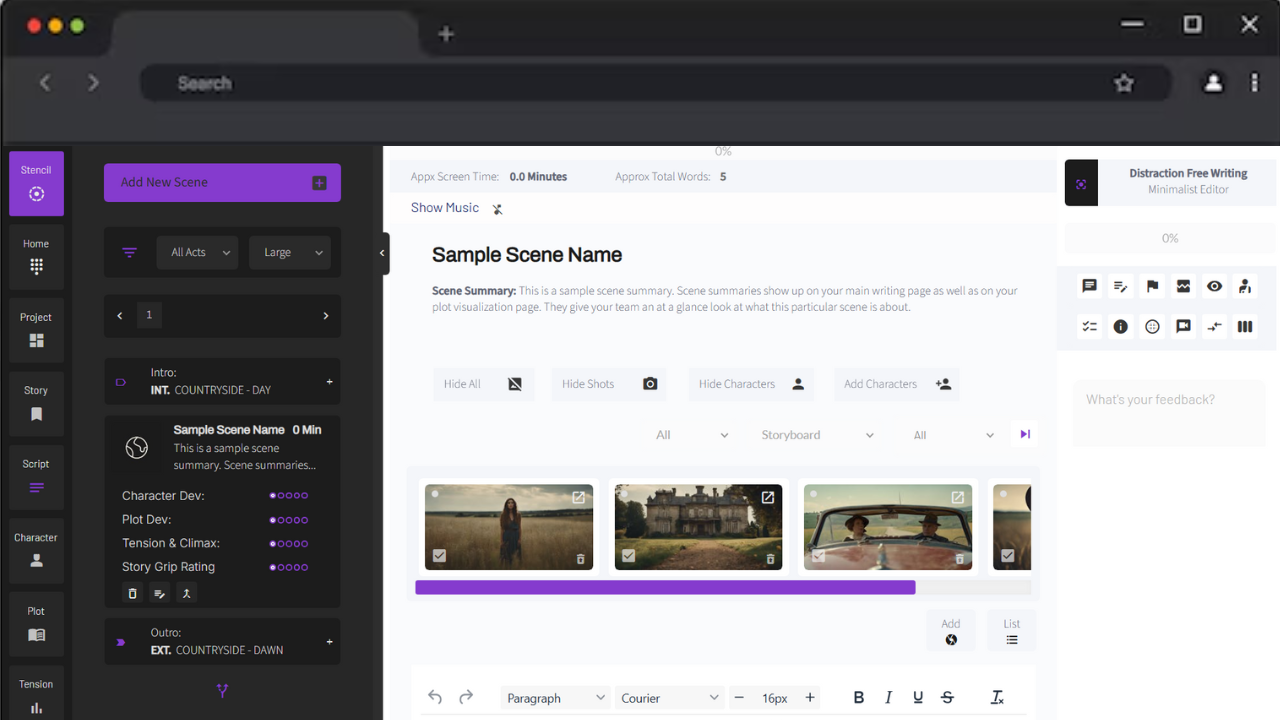The image size is (1280, 720).
Task: Set the last Tension & Climax rating dot
Action: click(x=304, y=544)
